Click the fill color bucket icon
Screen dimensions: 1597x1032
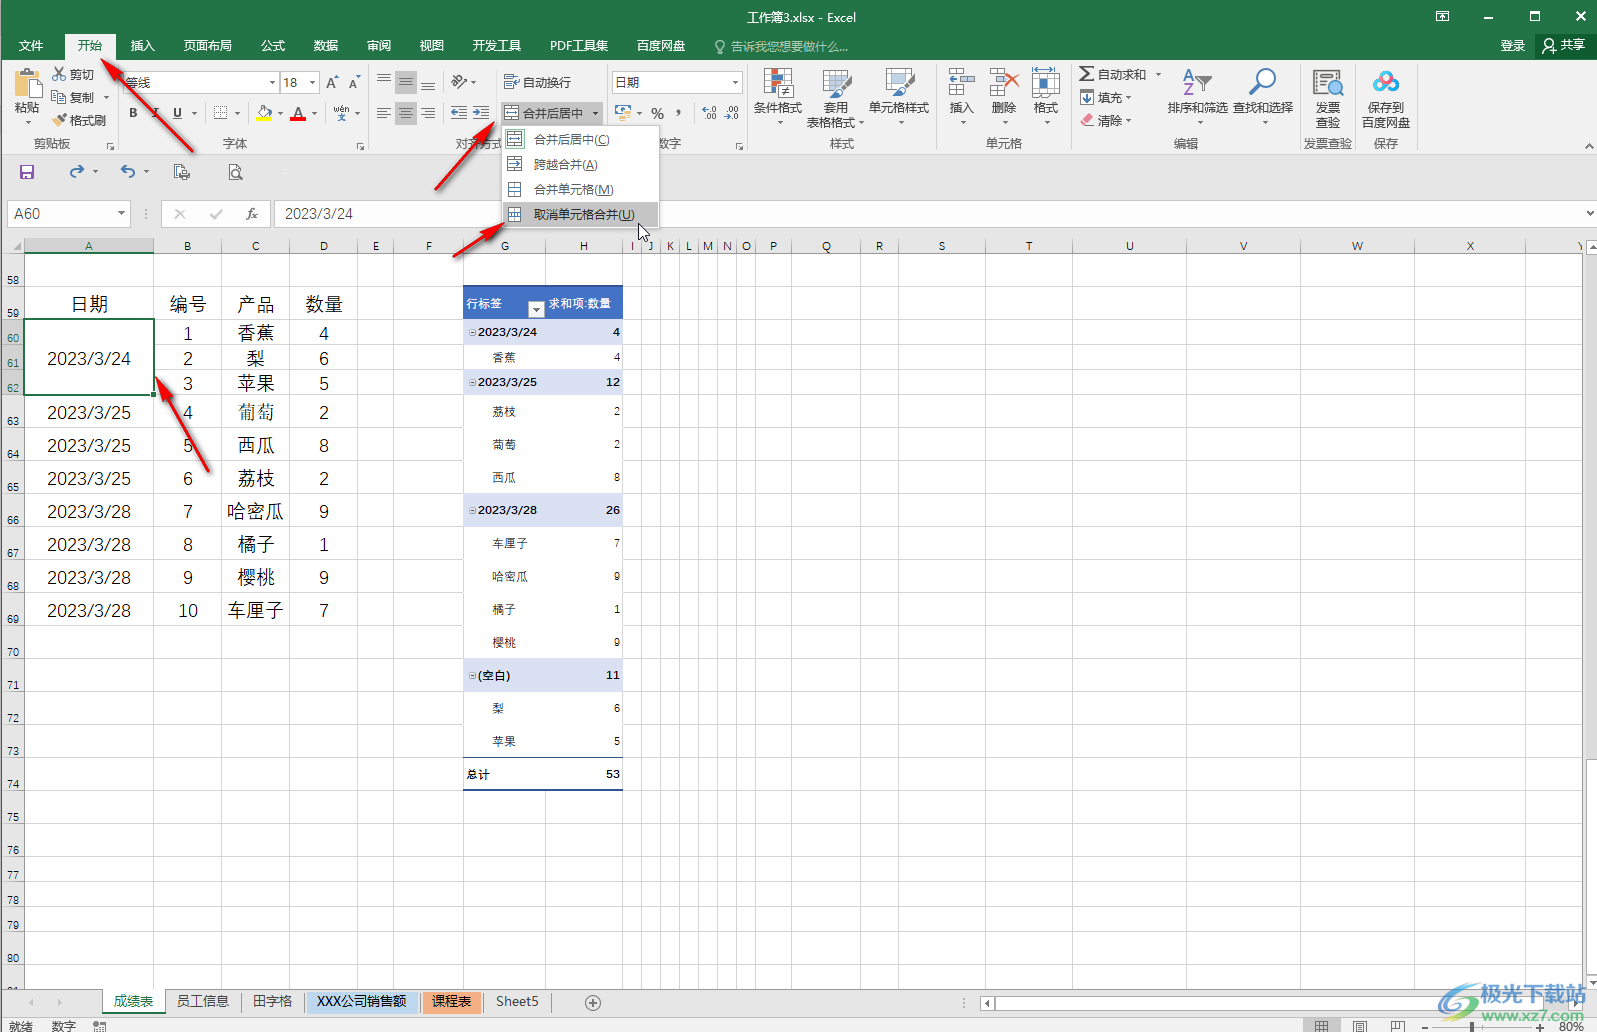point(264,113)
